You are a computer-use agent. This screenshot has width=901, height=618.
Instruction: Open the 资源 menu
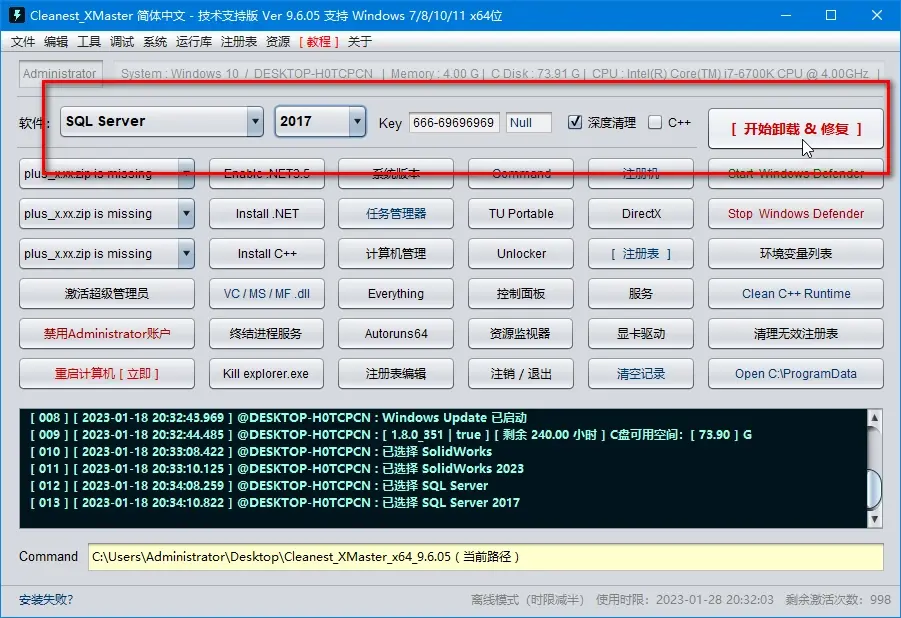(x=278, y=41)
